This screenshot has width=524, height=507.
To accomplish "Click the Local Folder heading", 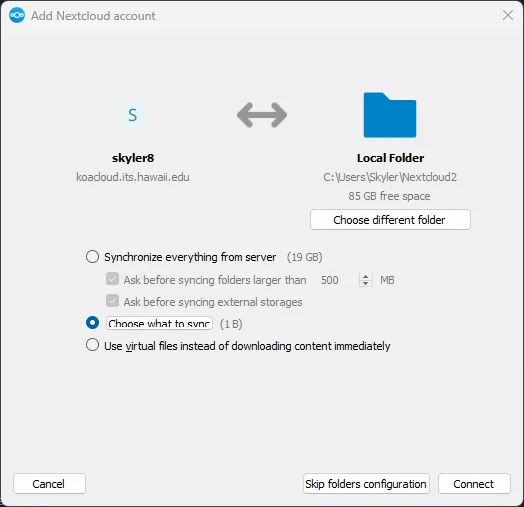I will click(x=390, y=158).
